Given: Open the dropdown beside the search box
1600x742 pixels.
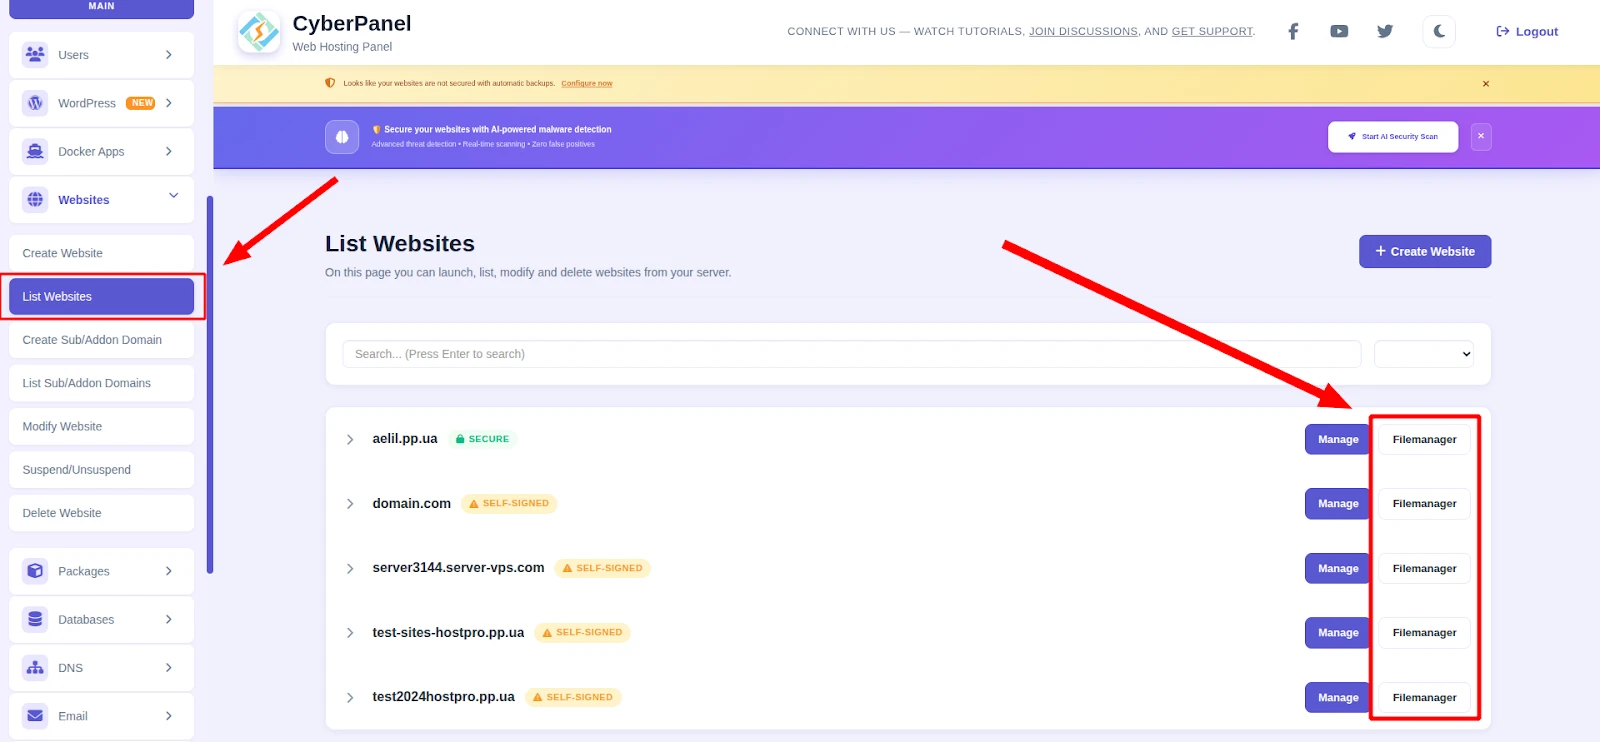Looking at the screenshot, I should (x=1424, y=354).
